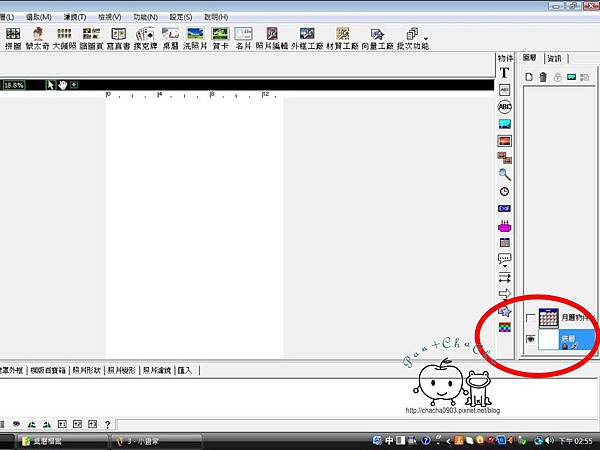Open the 向量工廠 vector factory
The height and width of the screenshot is (450, 600).
378,38
